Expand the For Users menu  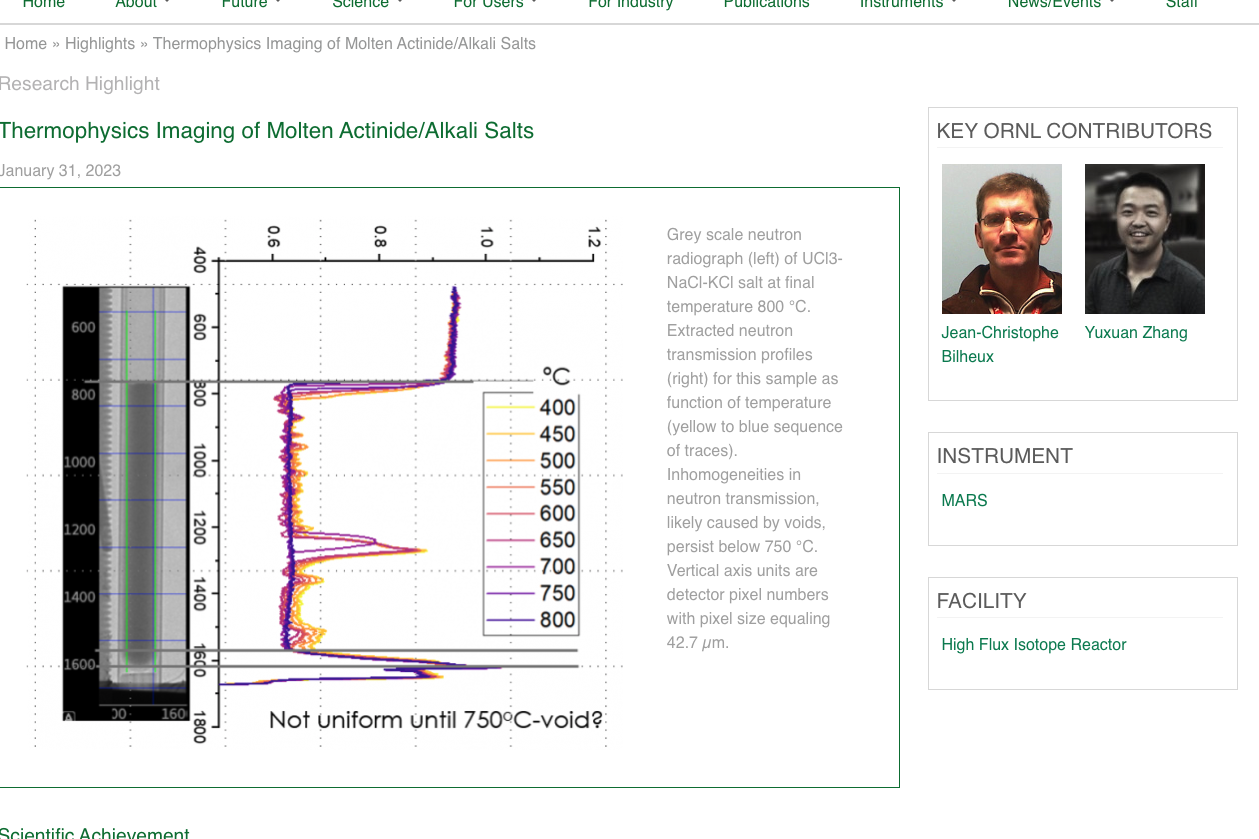(495, 5)
